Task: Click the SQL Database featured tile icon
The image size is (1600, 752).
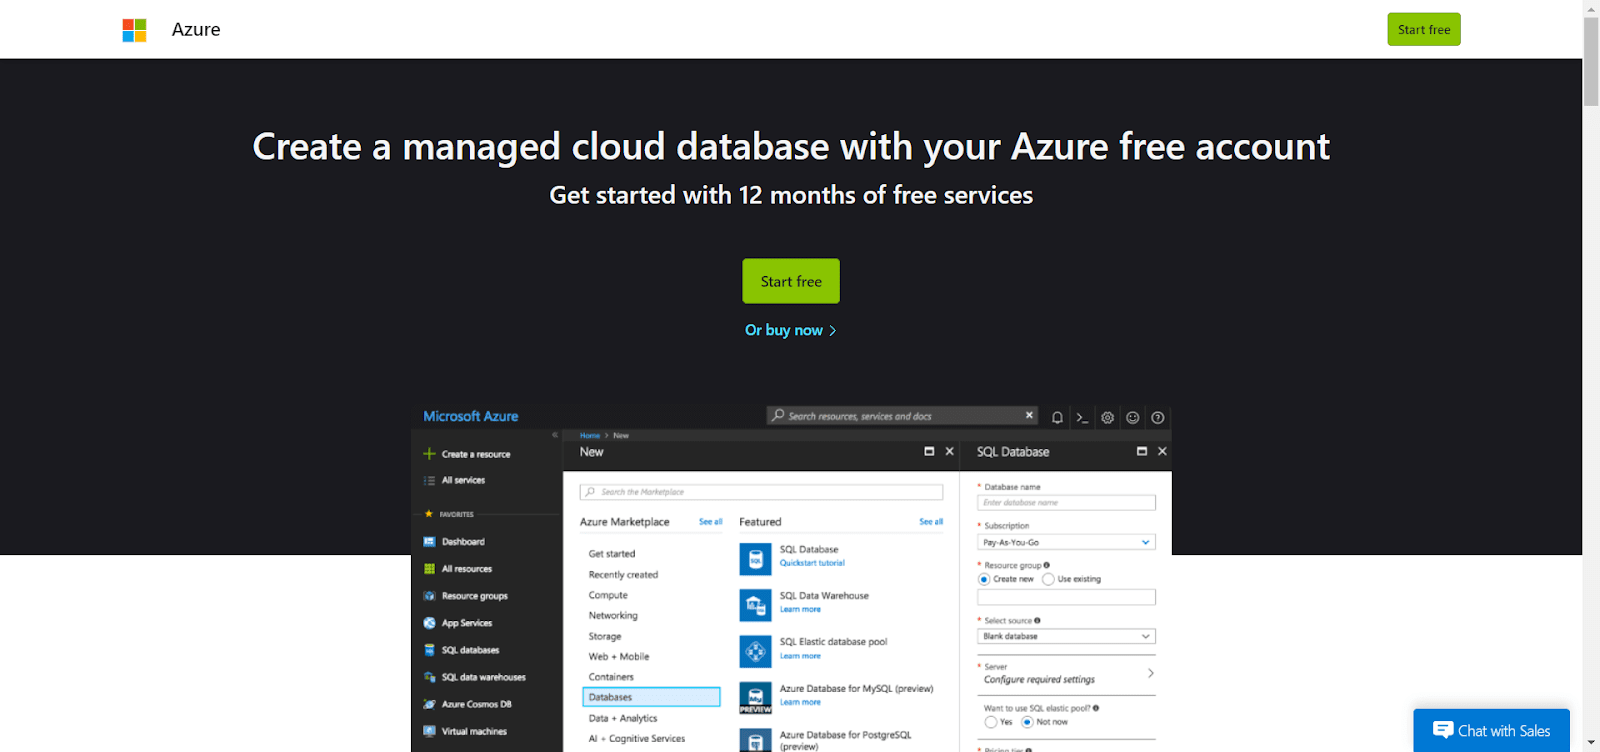Action: 755,559
